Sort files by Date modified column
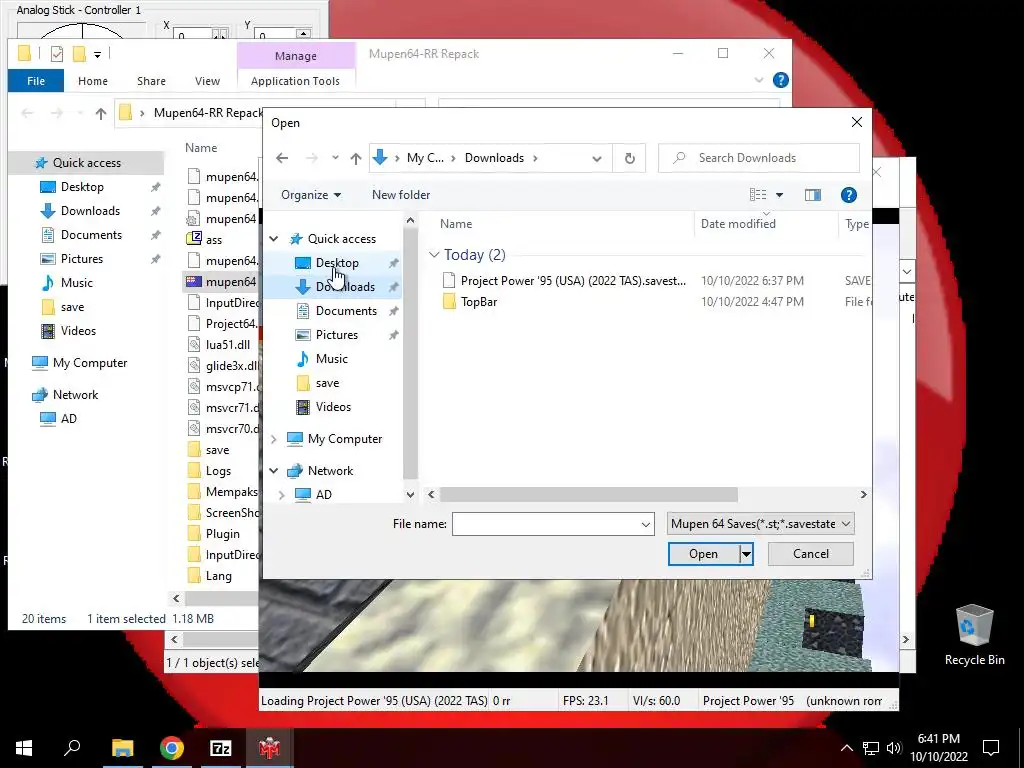The image size is (1024, 768). (x=738, y=223)
